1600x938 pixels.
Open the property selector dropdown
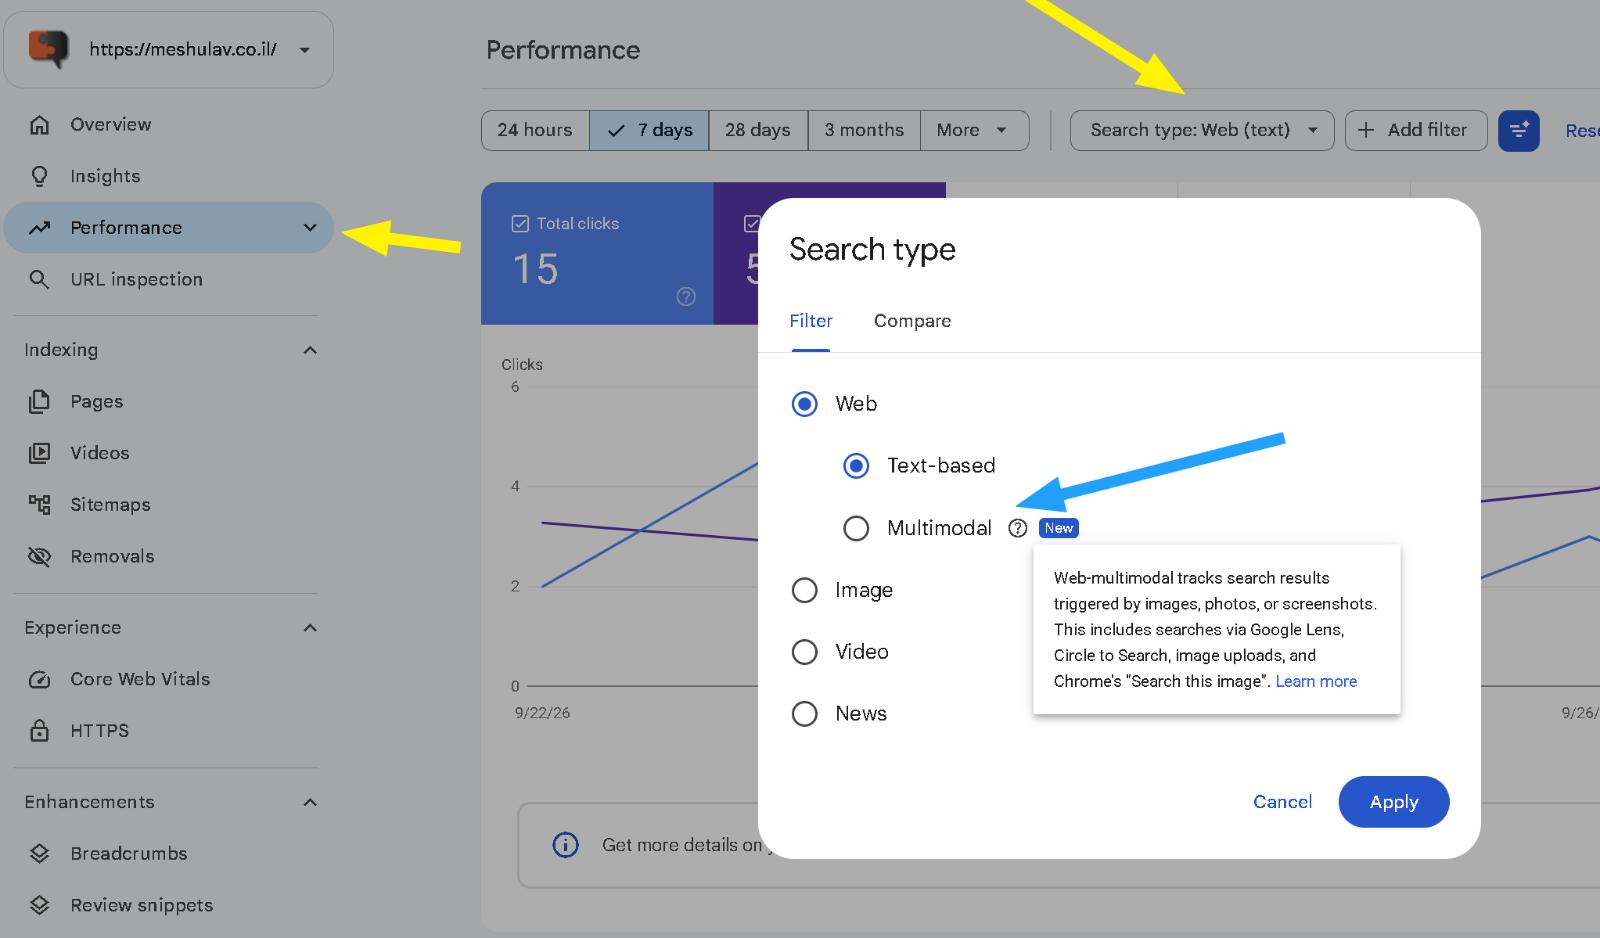168,50
